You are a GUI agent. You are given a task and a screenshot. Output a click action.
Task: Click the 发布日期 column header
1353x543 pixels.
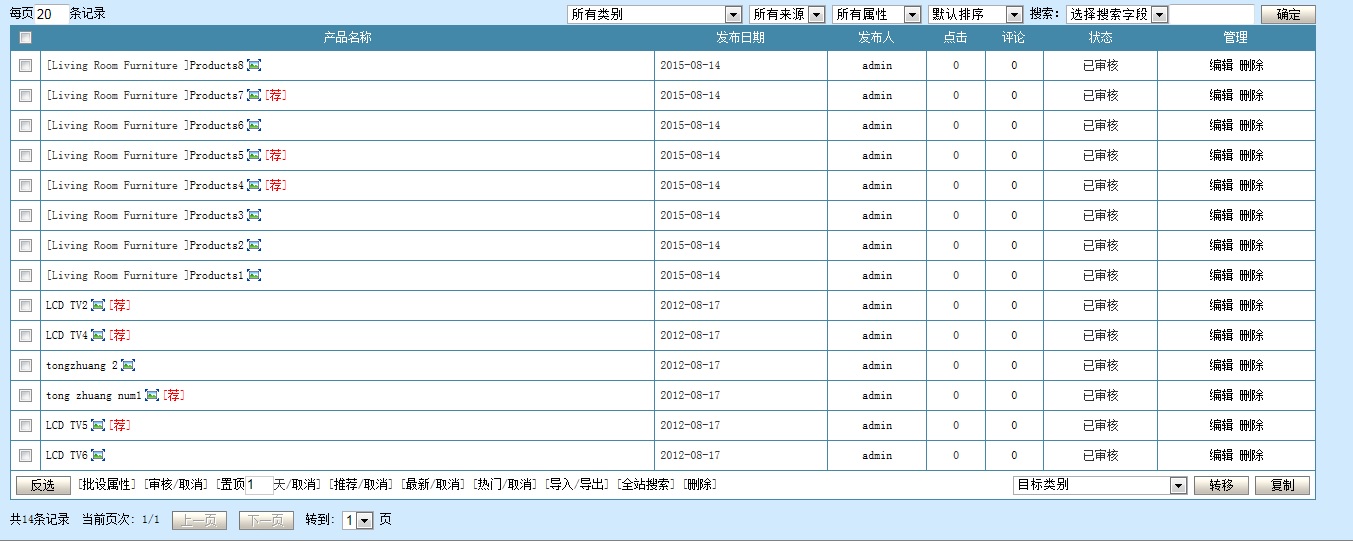[740, 38]
